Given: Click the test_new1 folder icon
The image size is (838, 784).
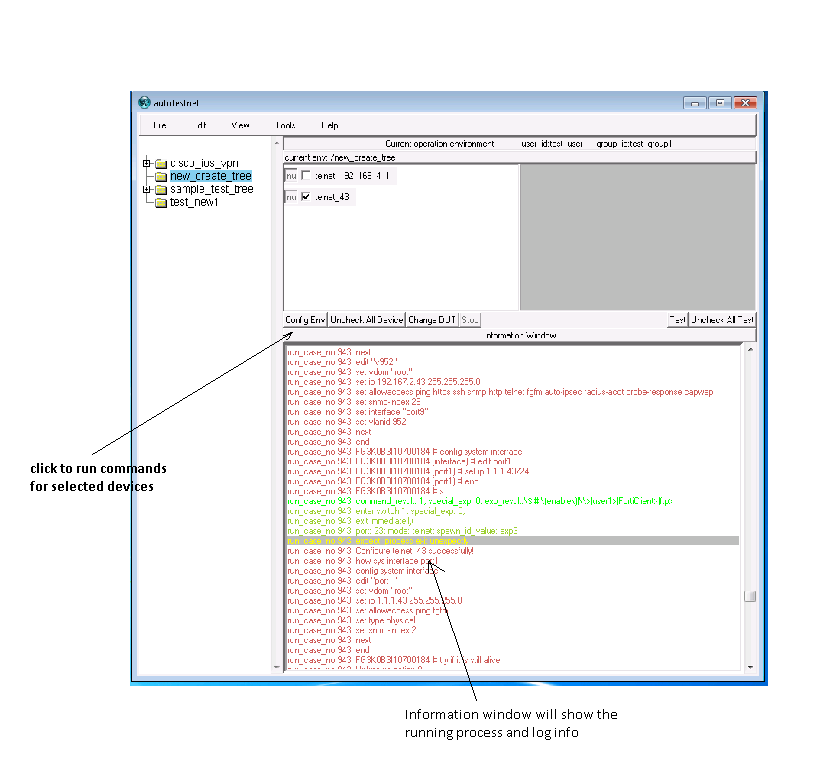Looking at the screenshot, I should [160, 202].
